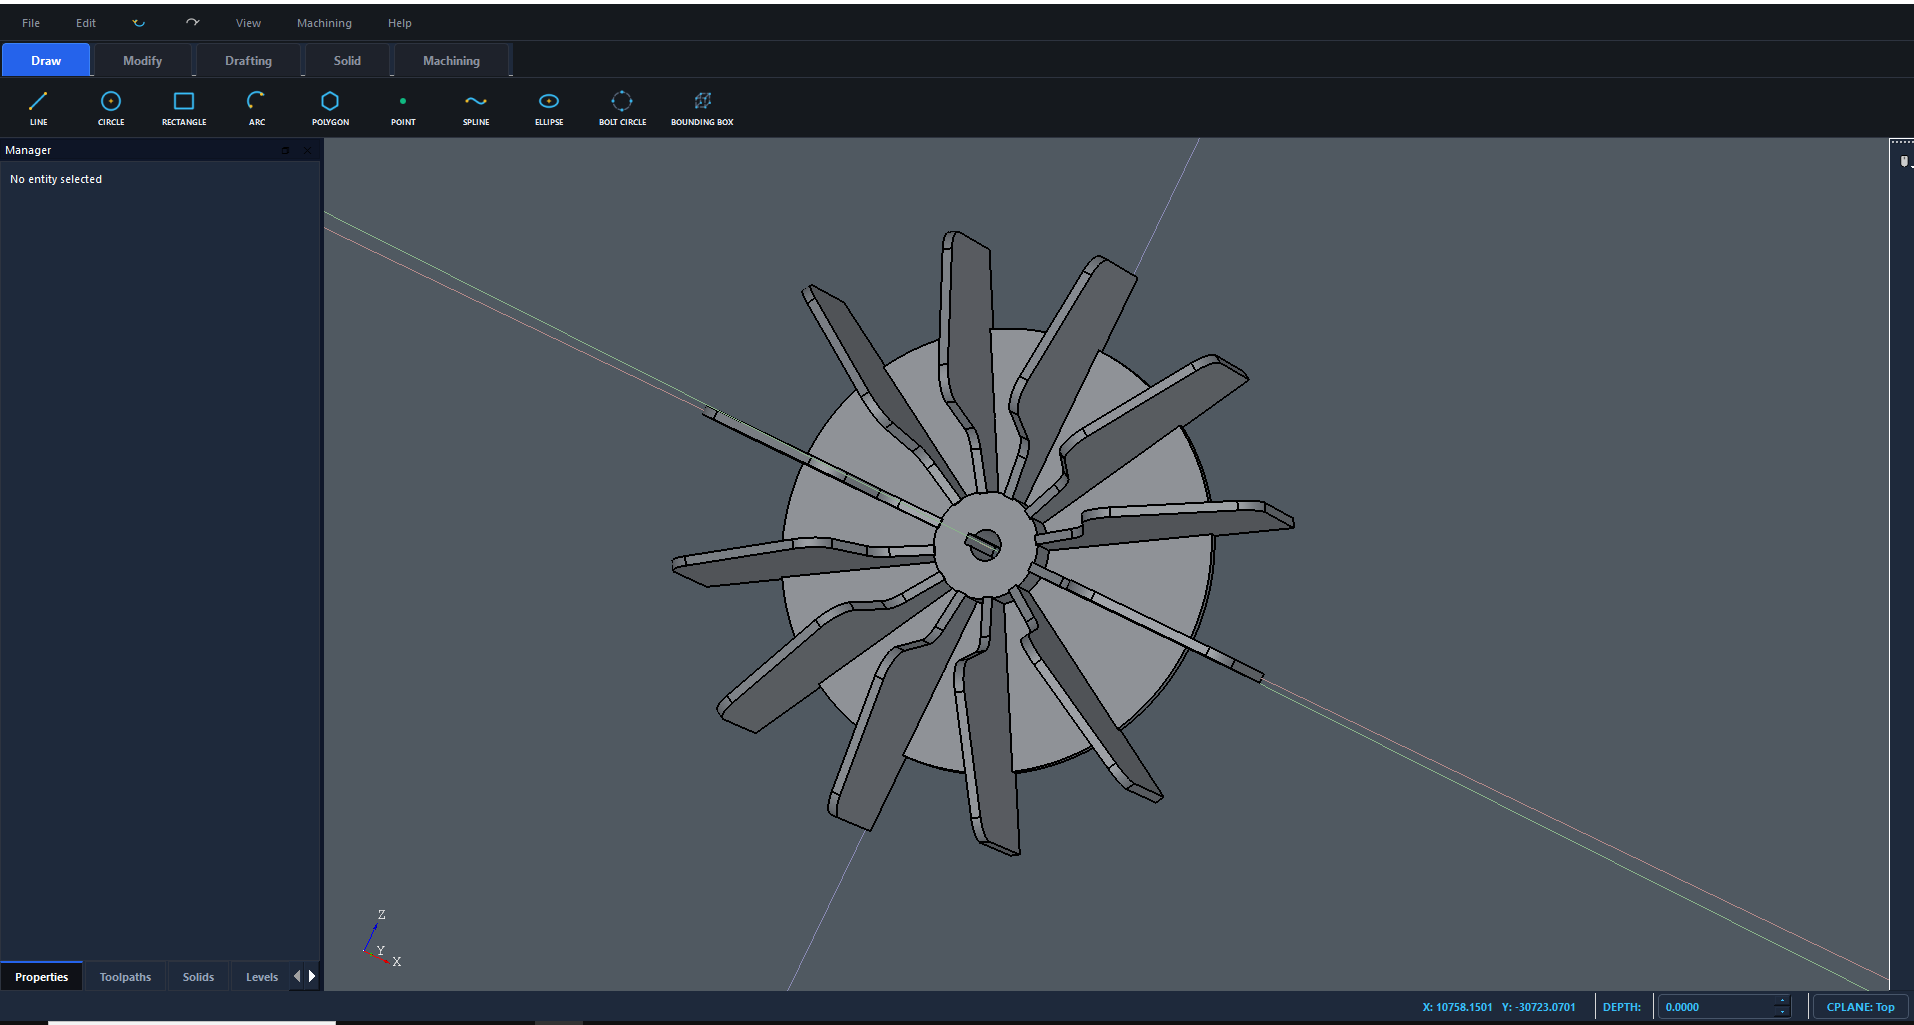Select the Line drawing tool

(x=38, y=108)
